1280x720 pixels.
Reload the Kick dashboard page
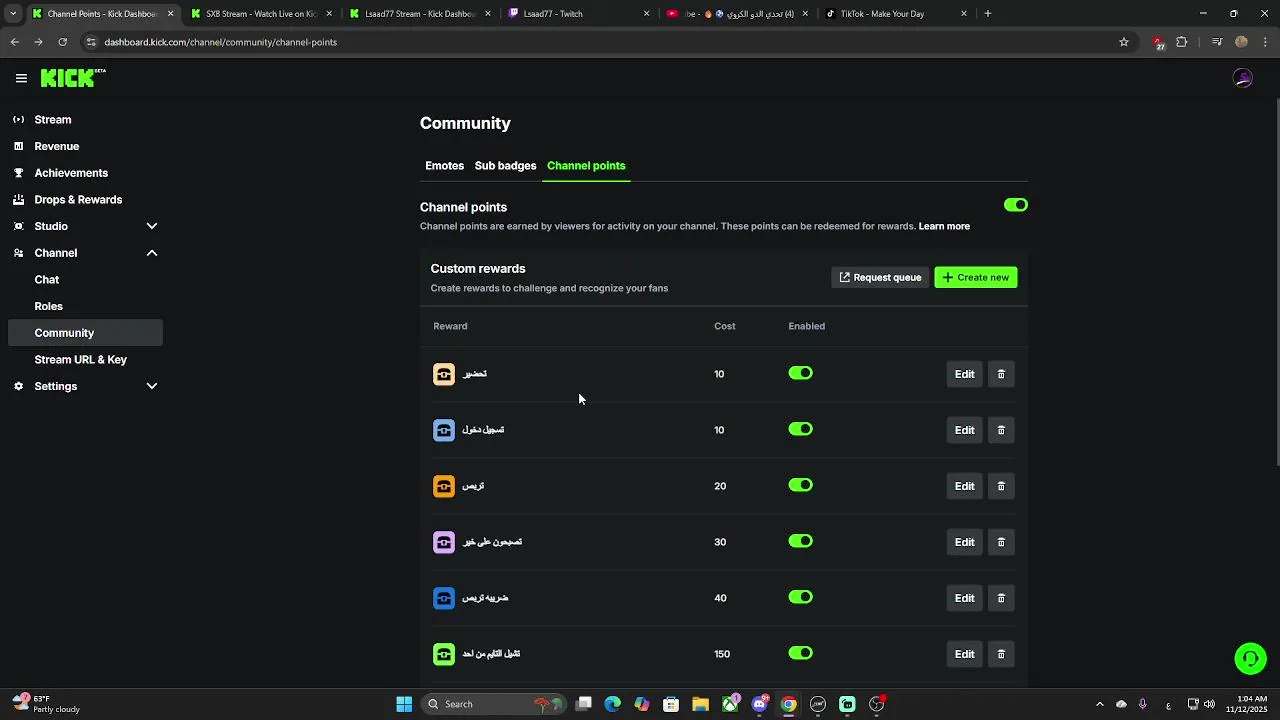(x=63, y=42)
